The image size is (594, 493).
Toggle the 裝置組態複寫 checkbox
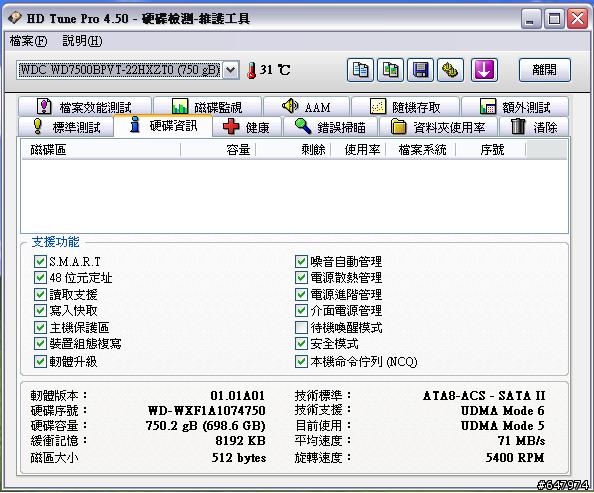40,343
